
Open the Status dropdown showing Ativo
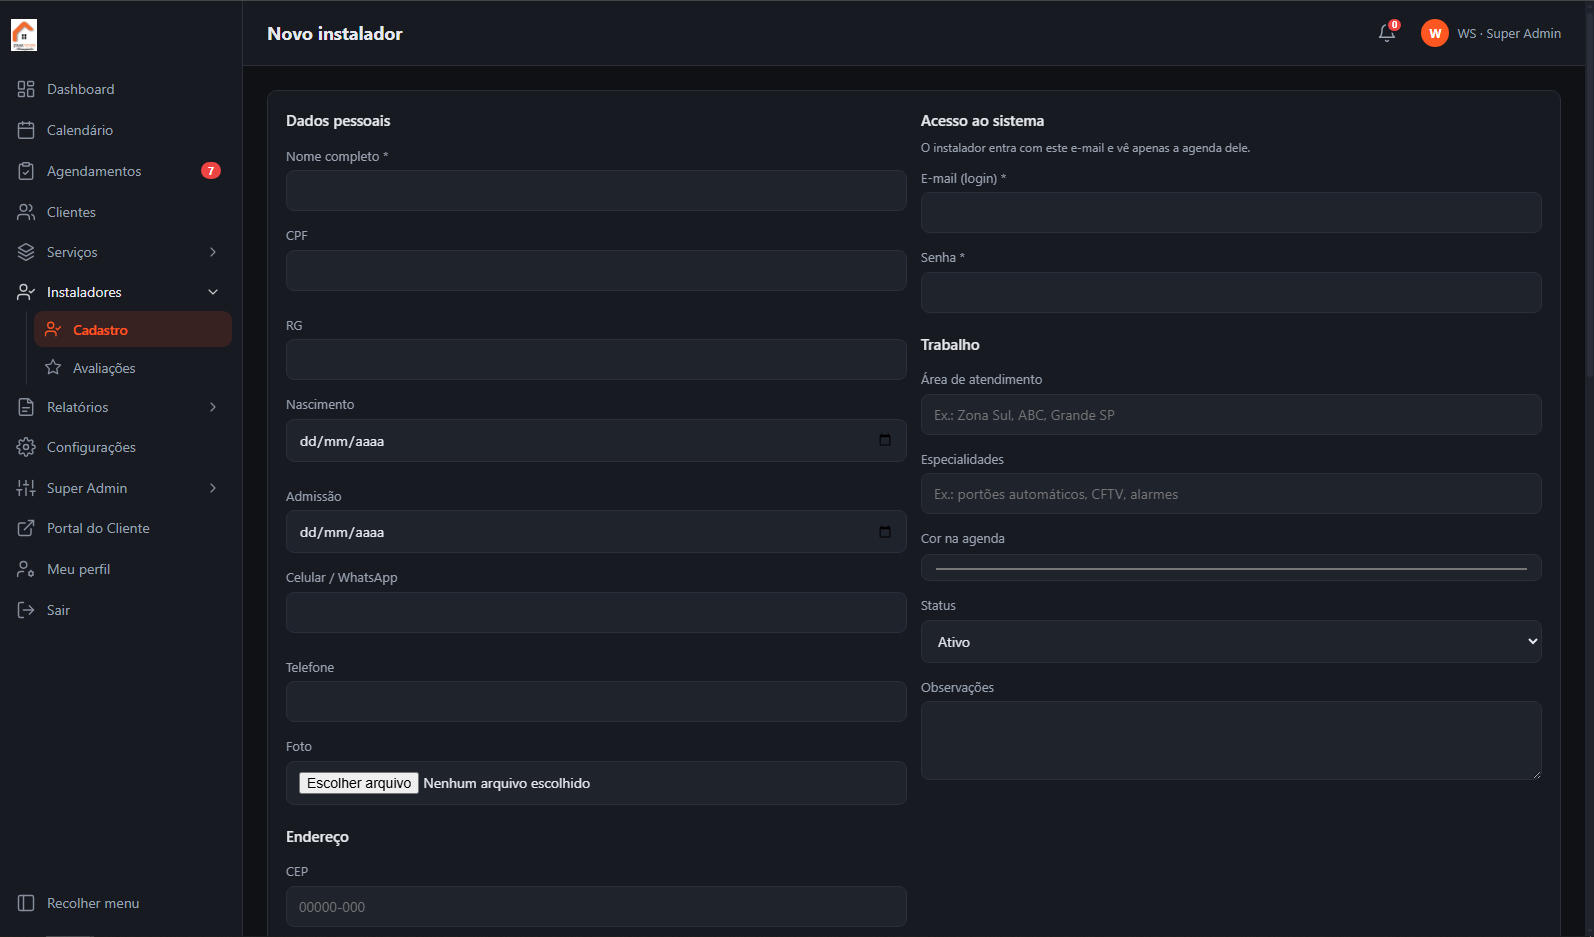(1231, 642)
